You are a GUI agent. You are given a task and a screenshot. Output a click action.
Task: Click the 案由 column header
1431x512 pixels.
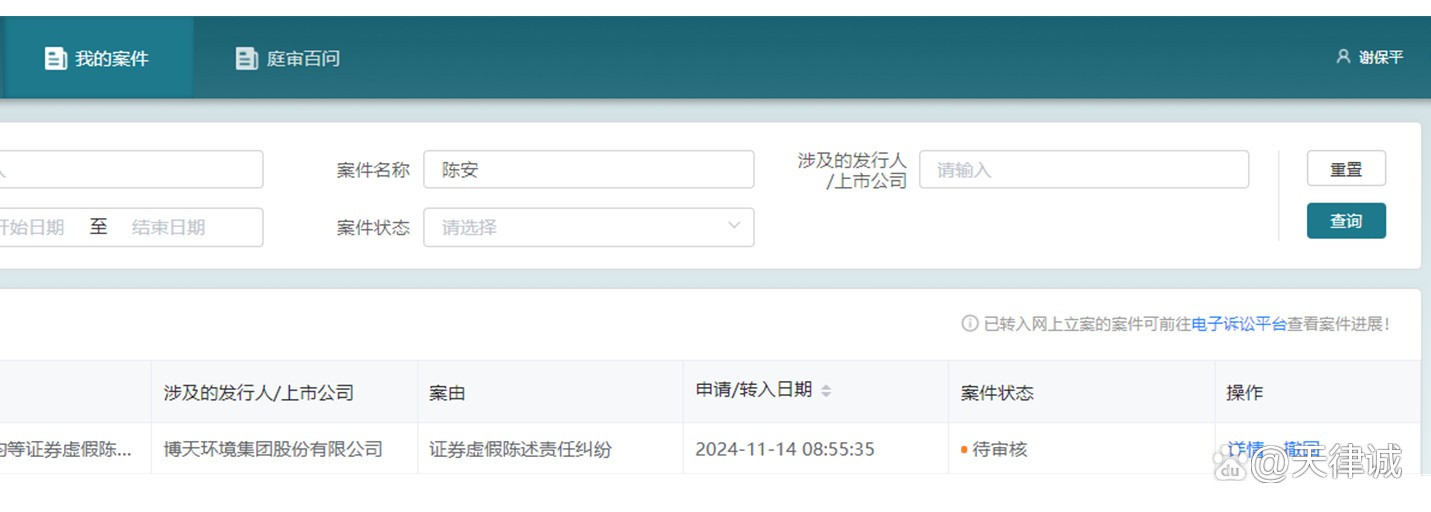(x=551, y=392)
